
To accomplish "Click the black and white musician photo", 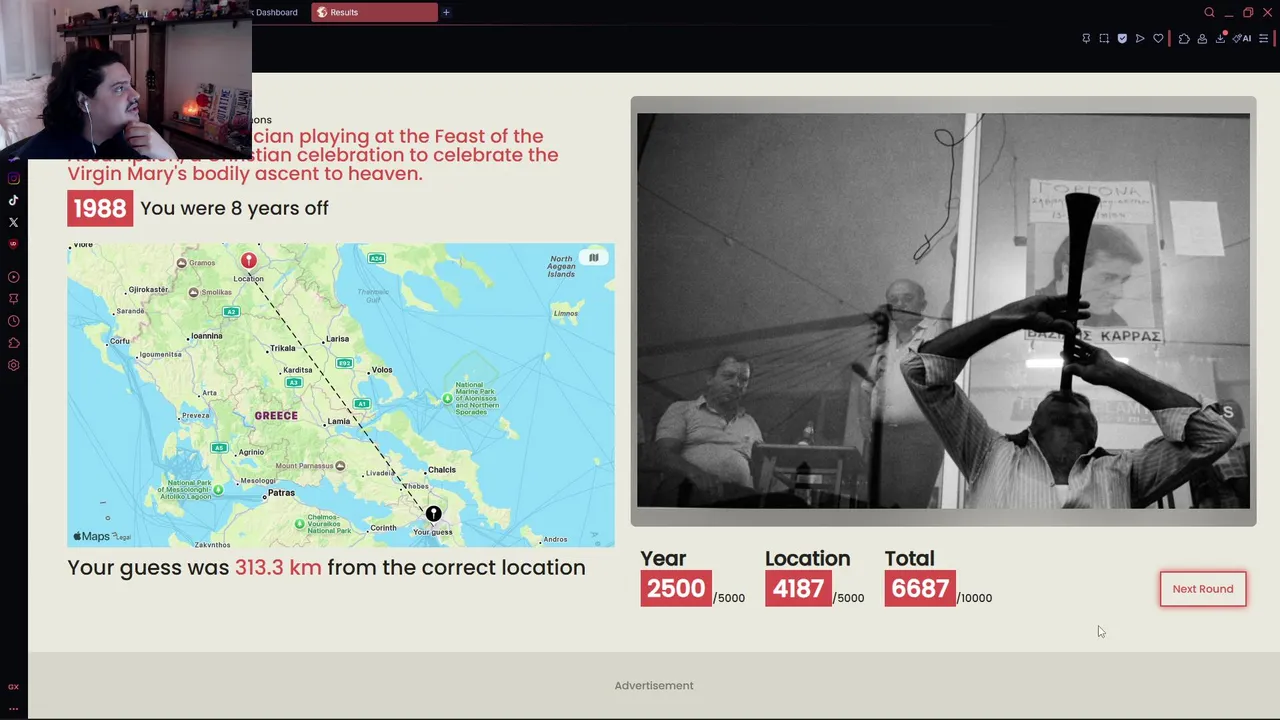I will 943,311.
